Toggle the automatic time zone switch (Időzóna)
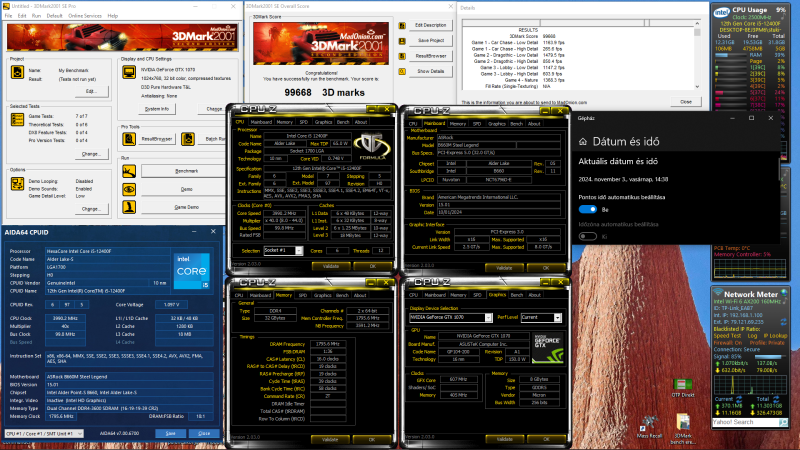 [588, 236]
